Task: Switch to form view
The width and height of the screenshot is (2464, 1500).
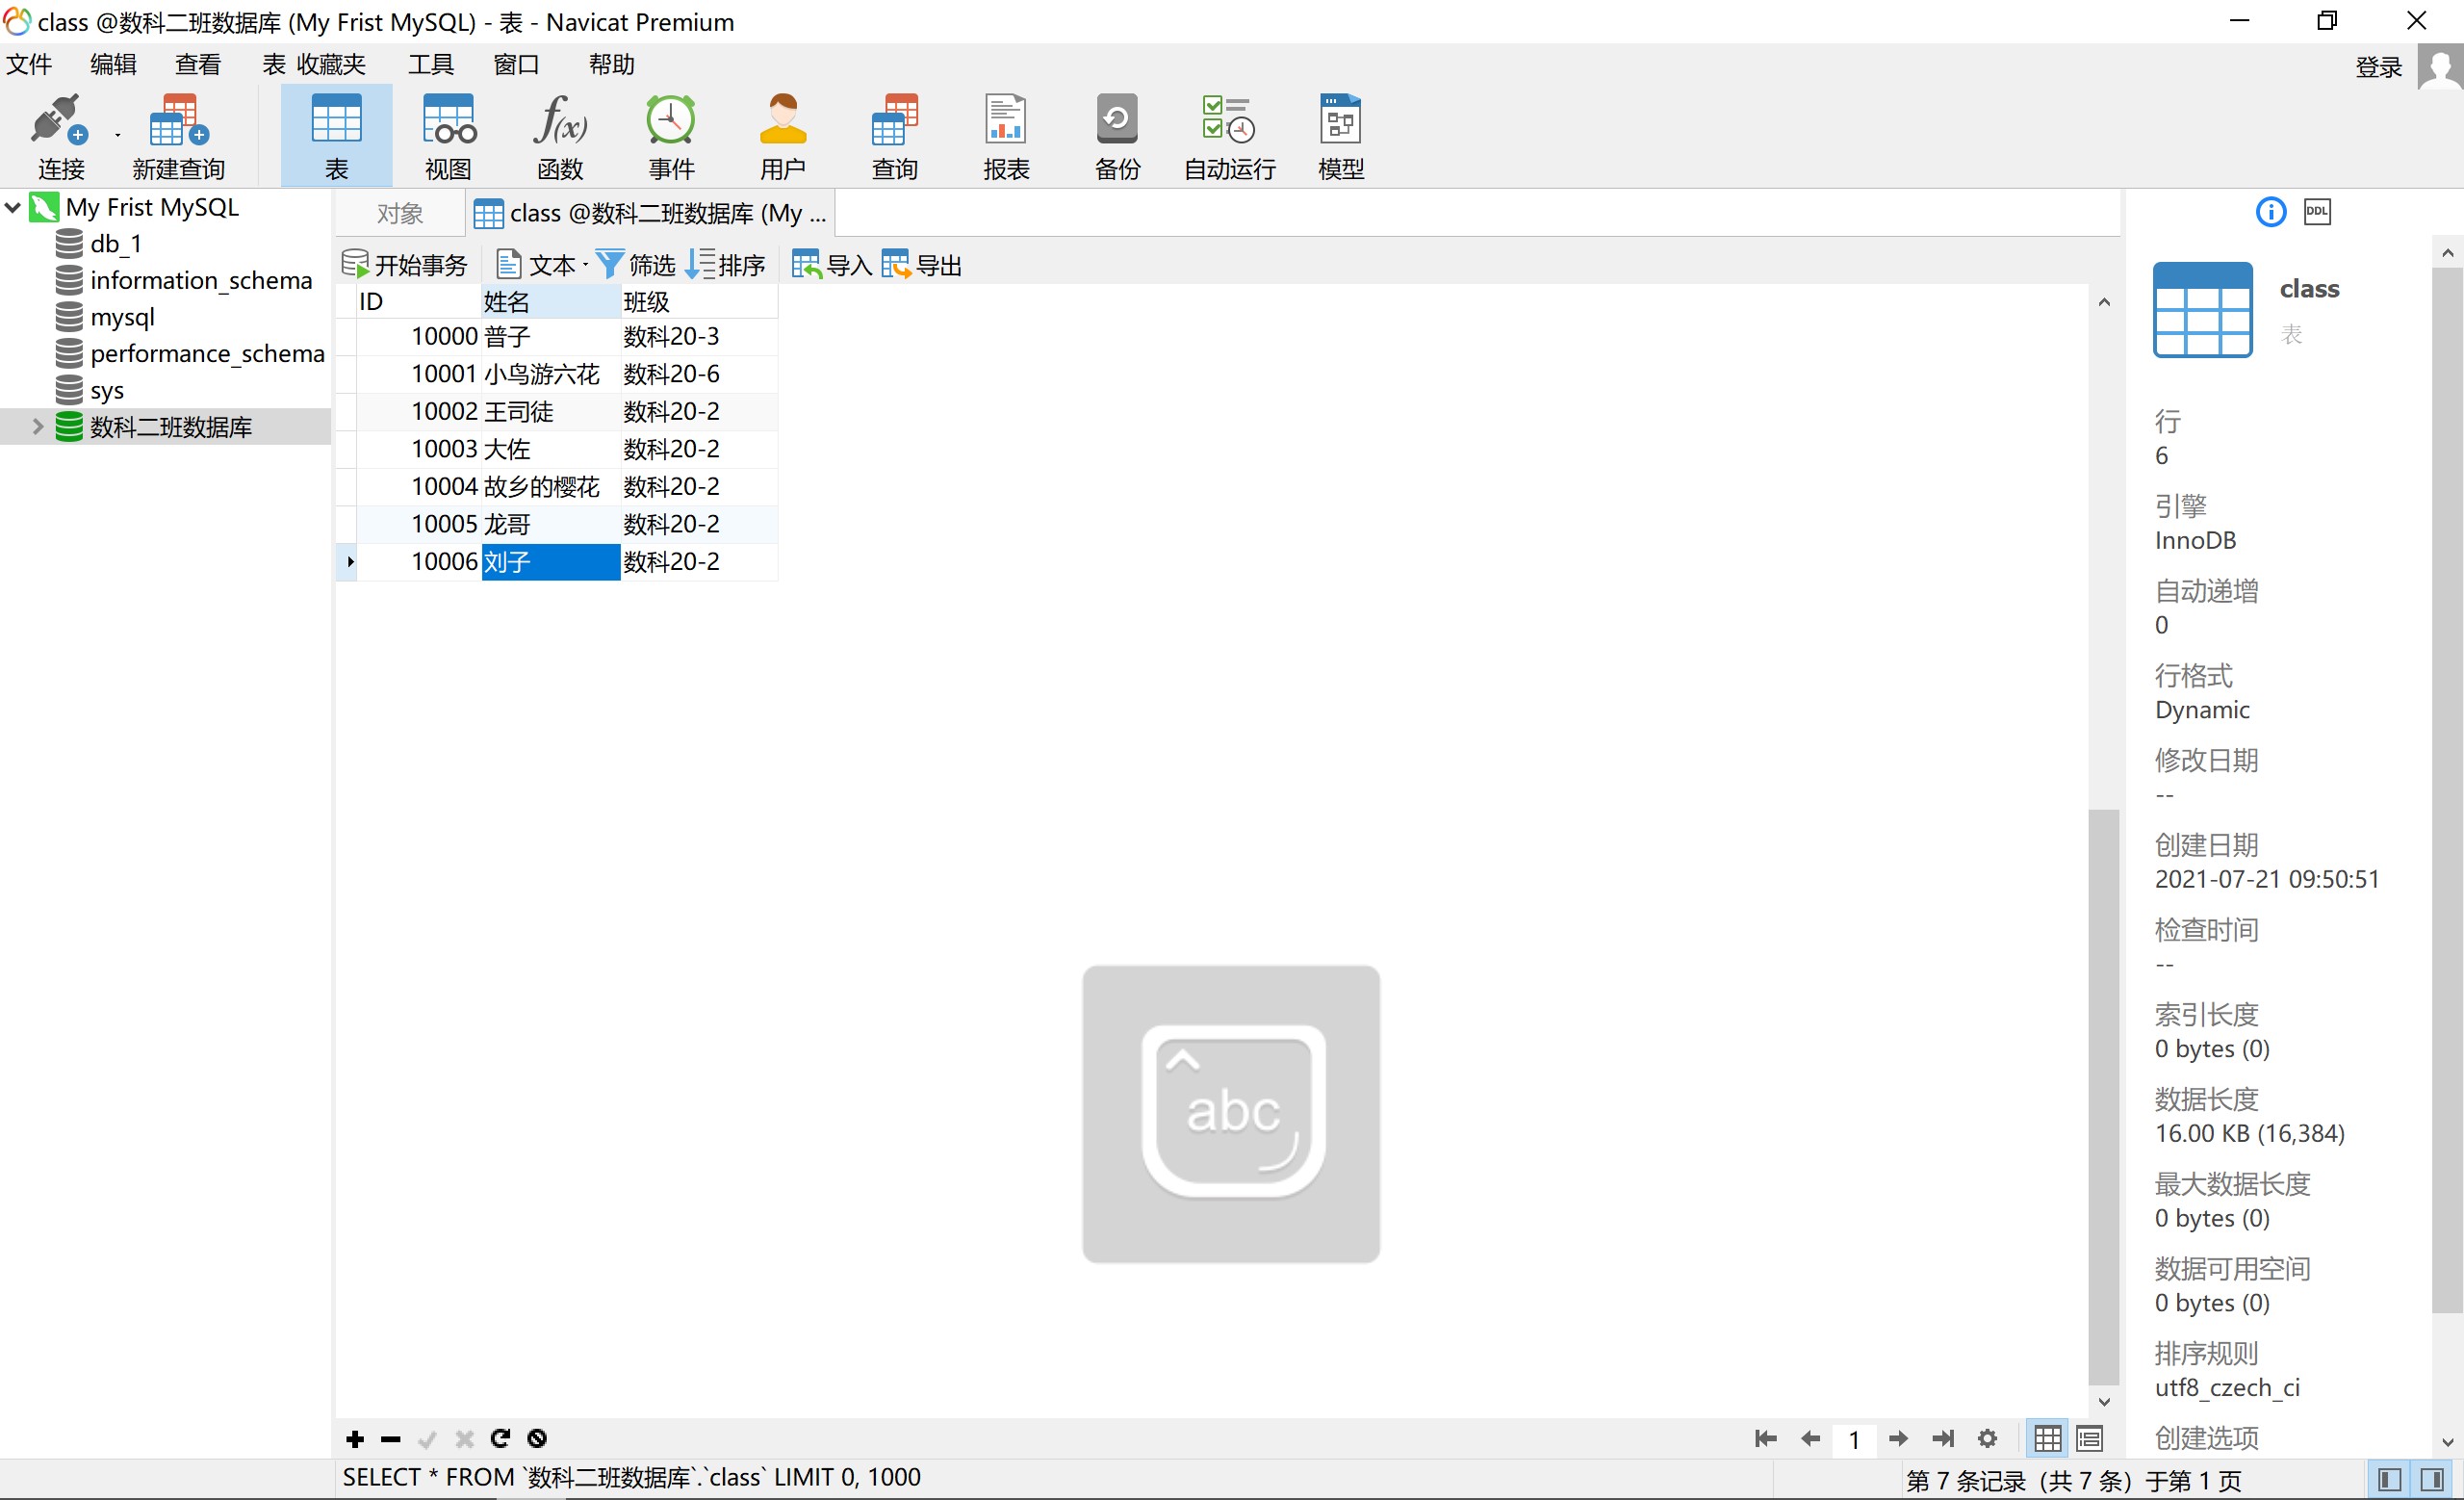Action: [2089, 1438]
